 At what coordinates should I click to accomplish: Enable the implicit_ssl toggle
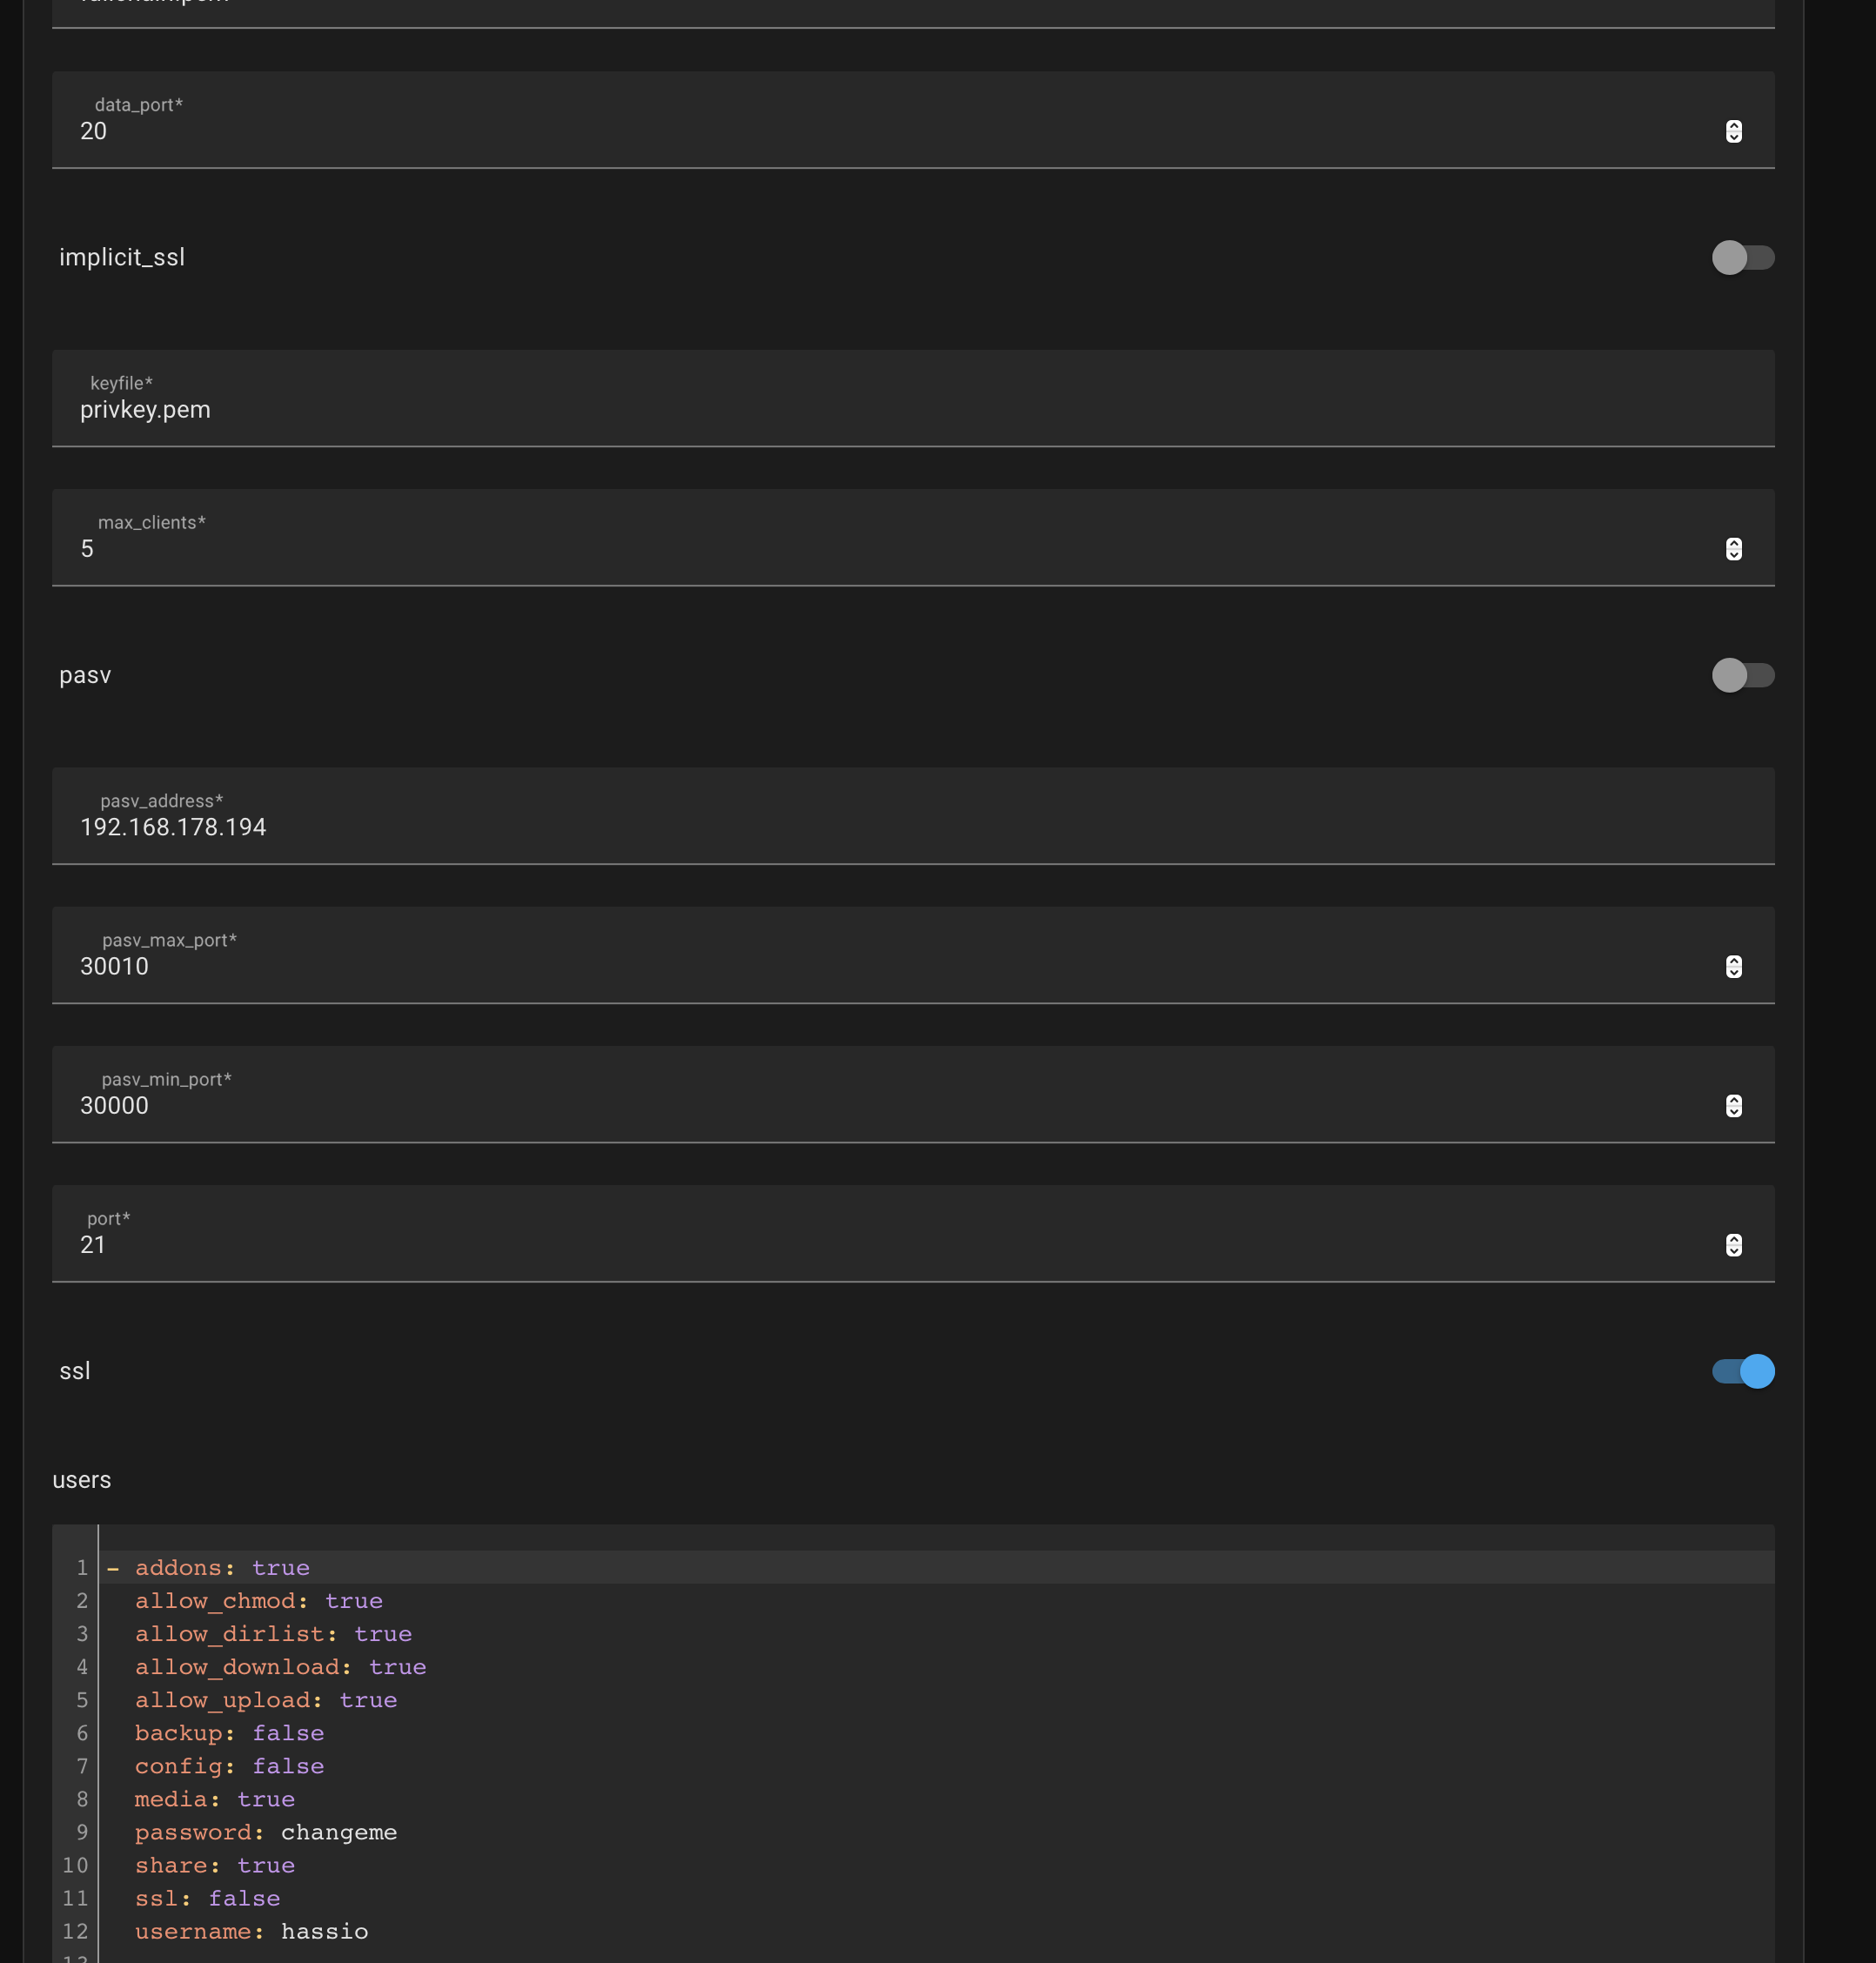[x=1743, y=257]
